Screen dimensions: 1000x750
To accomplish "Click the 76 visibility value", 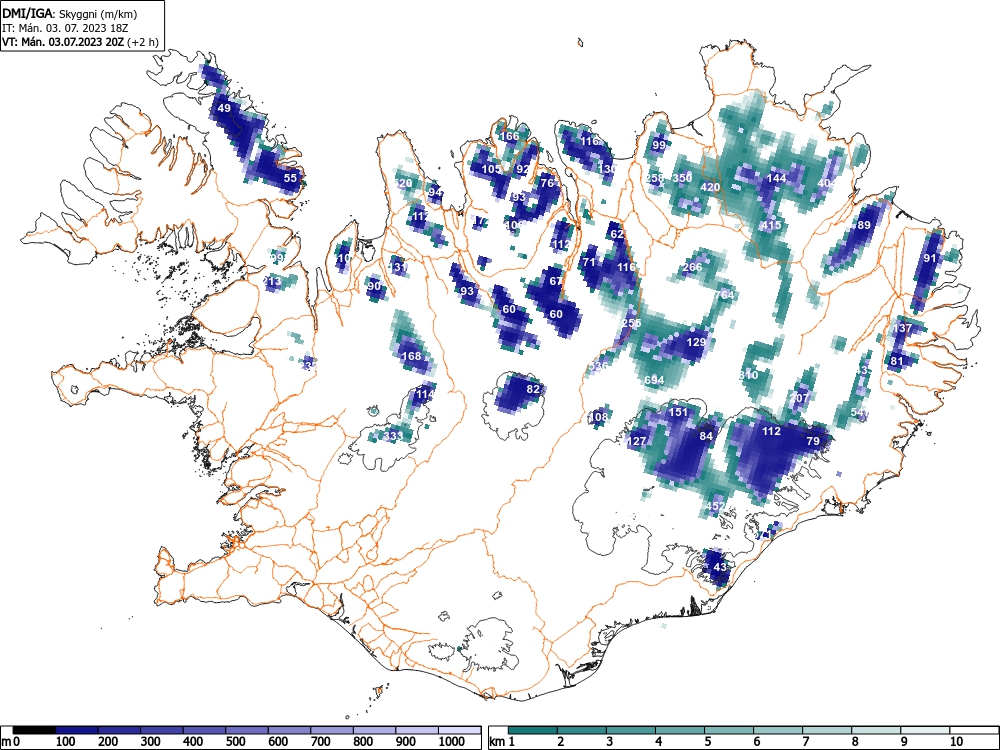I will [547, 183].
